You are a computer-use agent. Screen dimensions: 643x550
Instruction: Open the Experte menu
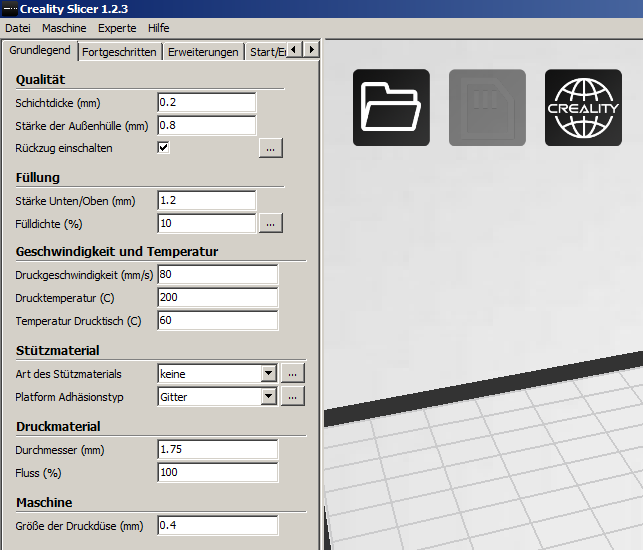pos(117,28)
